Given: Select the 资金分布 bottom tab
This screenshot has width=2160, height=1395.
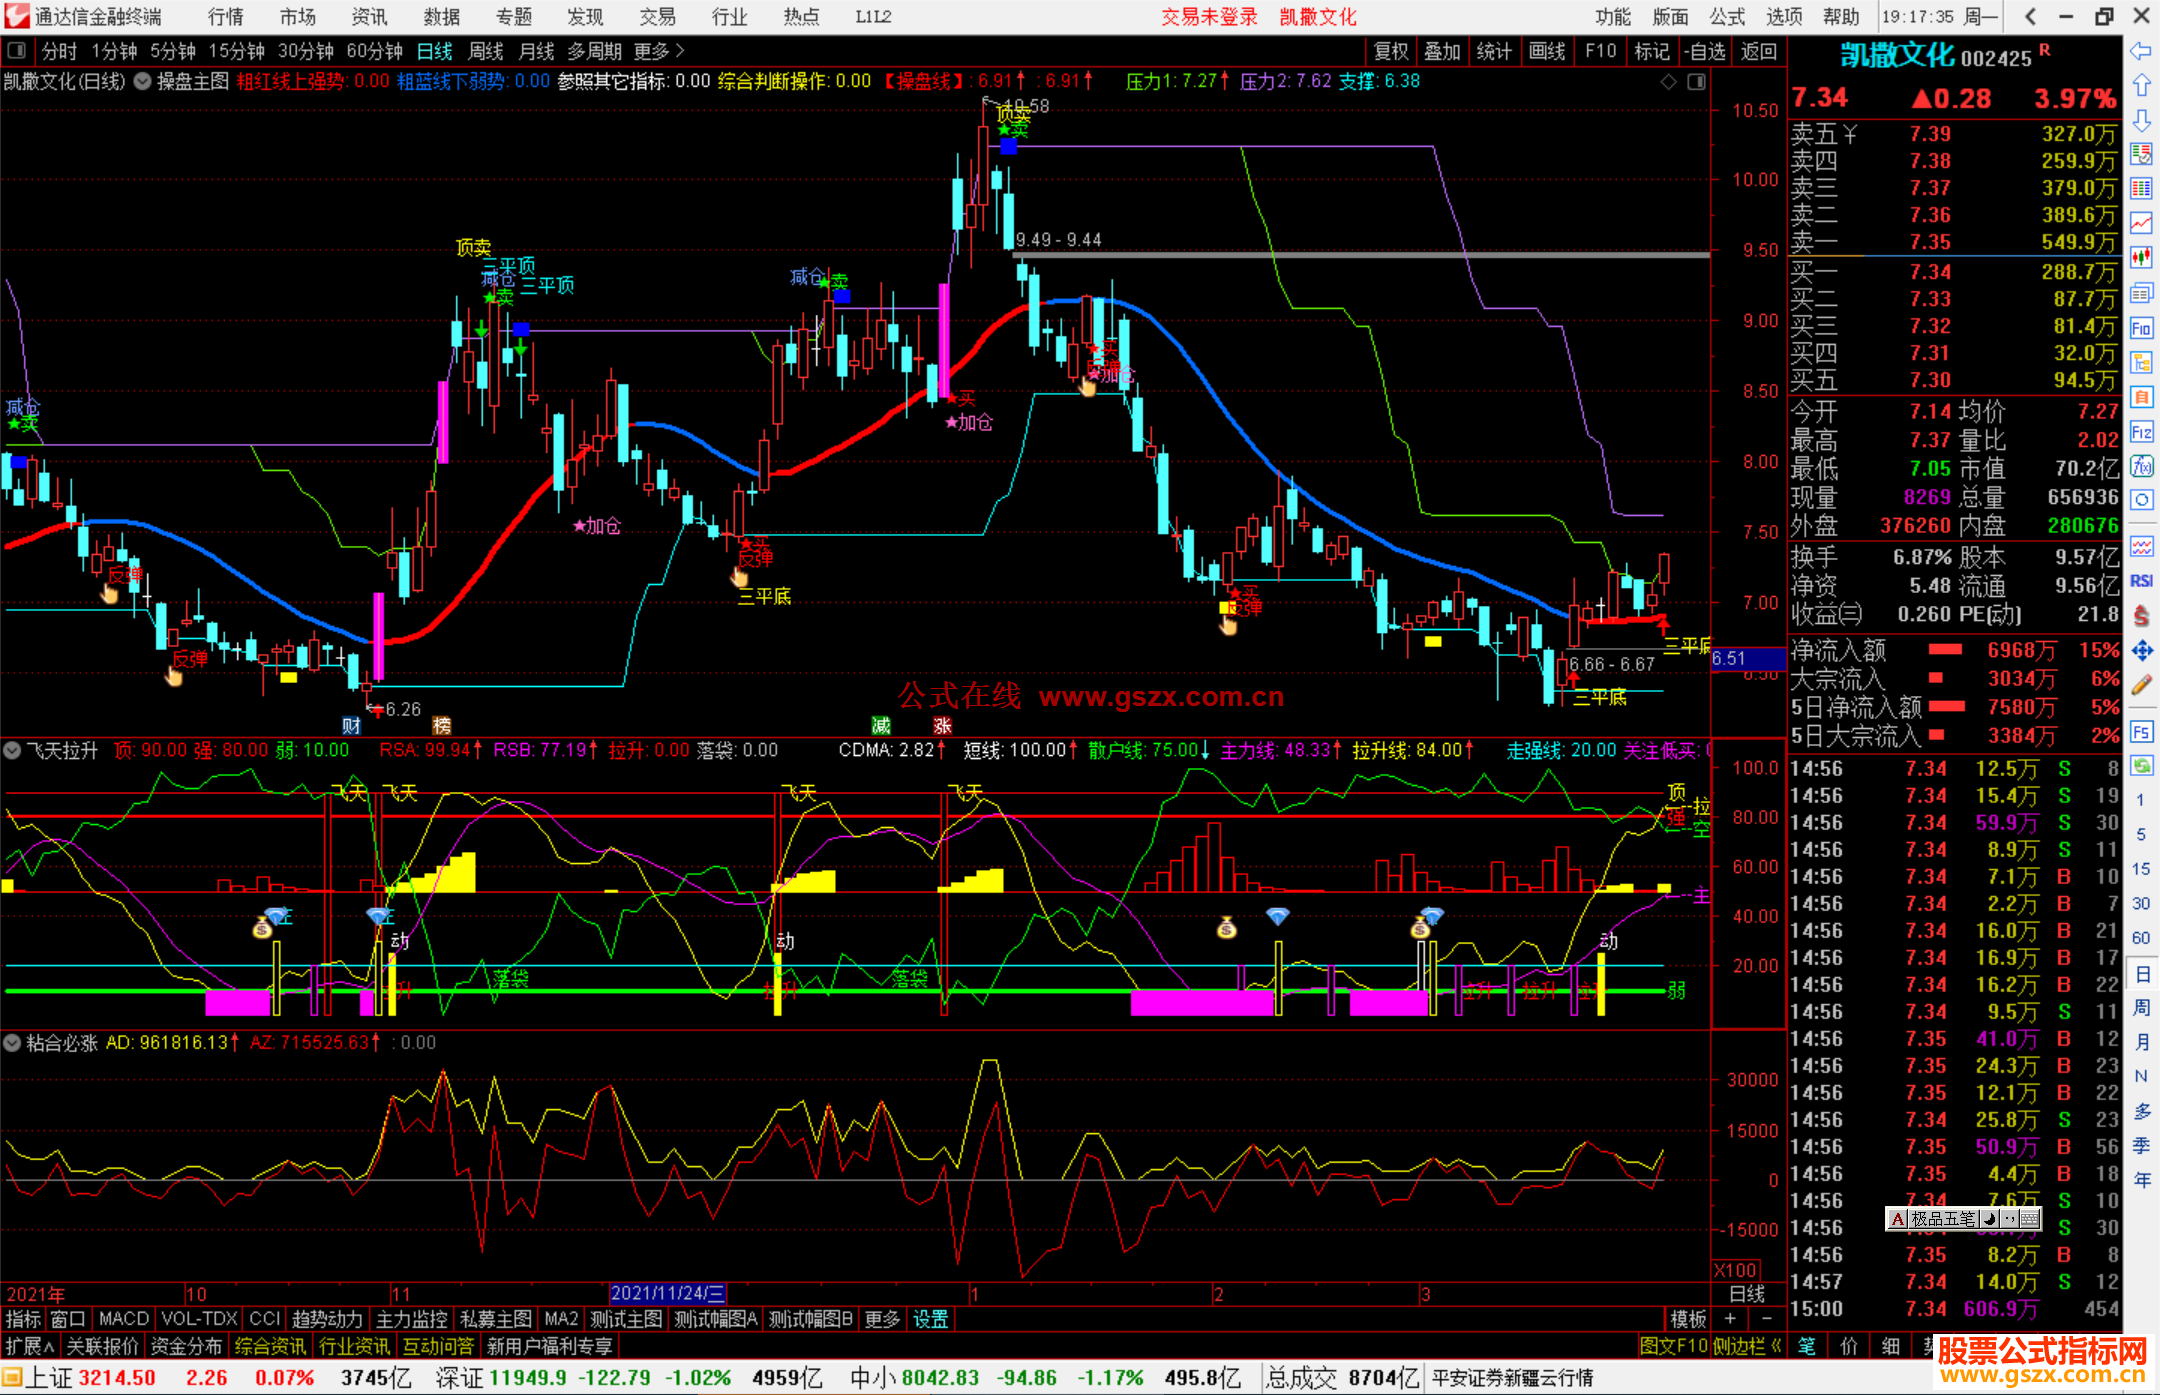Looking at the screenshot, I should click(x=186, y=1346).
